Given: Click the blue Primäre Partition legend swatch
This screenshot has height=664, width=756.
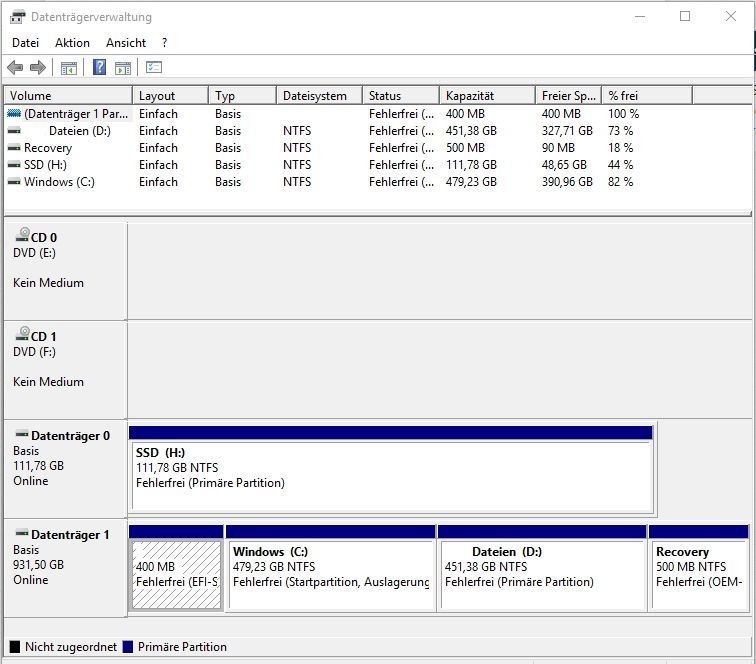Looking at the screenshot, I should 128,647.
